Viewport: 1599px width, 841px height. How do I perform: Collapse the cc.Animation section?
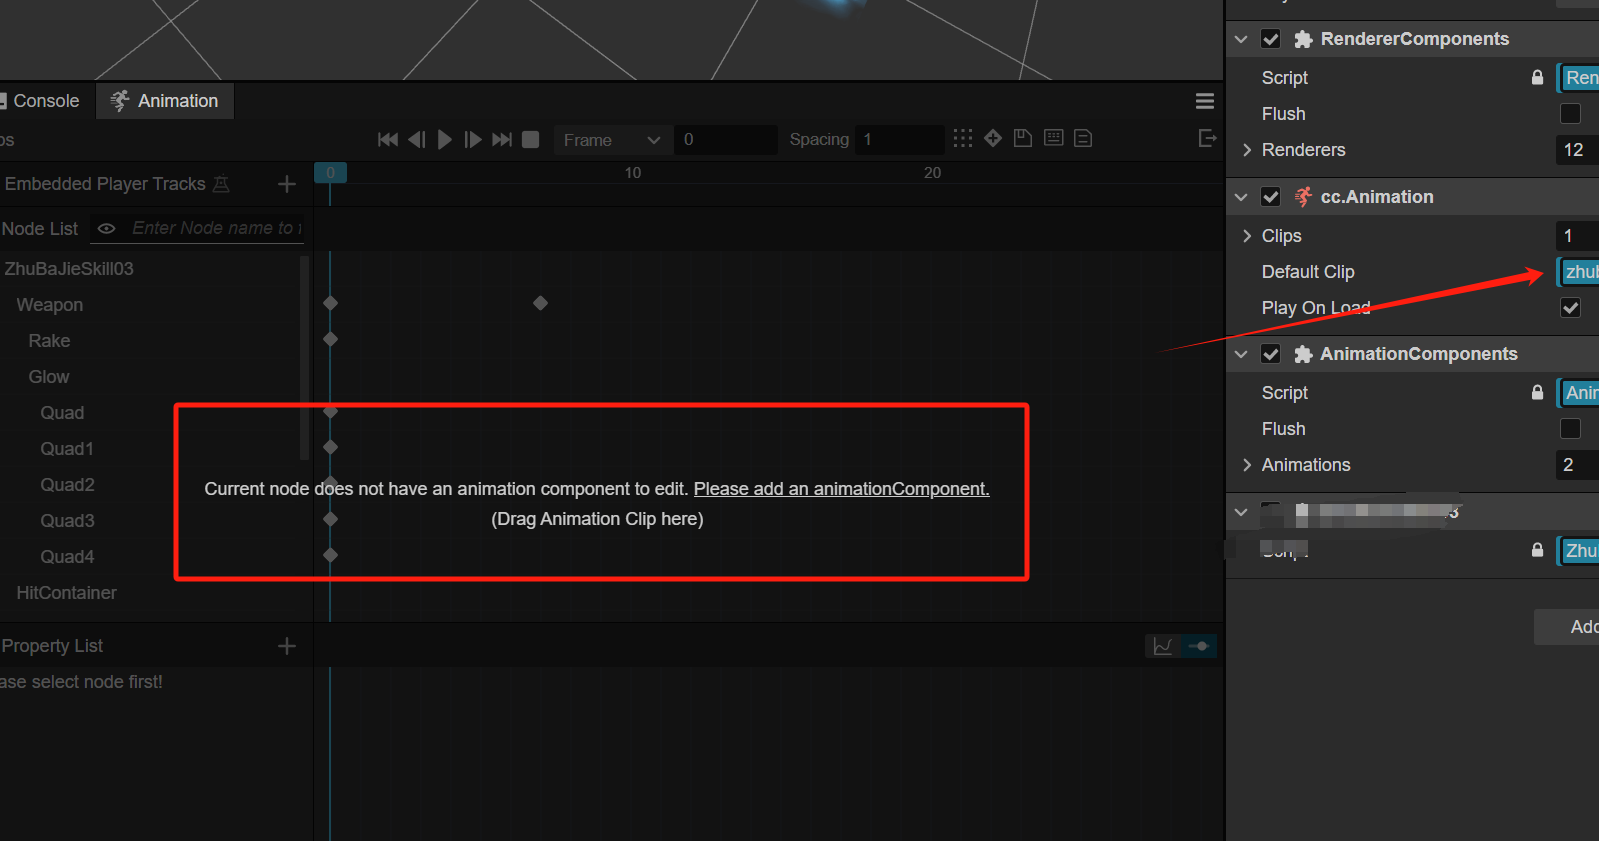[1241, 197]
